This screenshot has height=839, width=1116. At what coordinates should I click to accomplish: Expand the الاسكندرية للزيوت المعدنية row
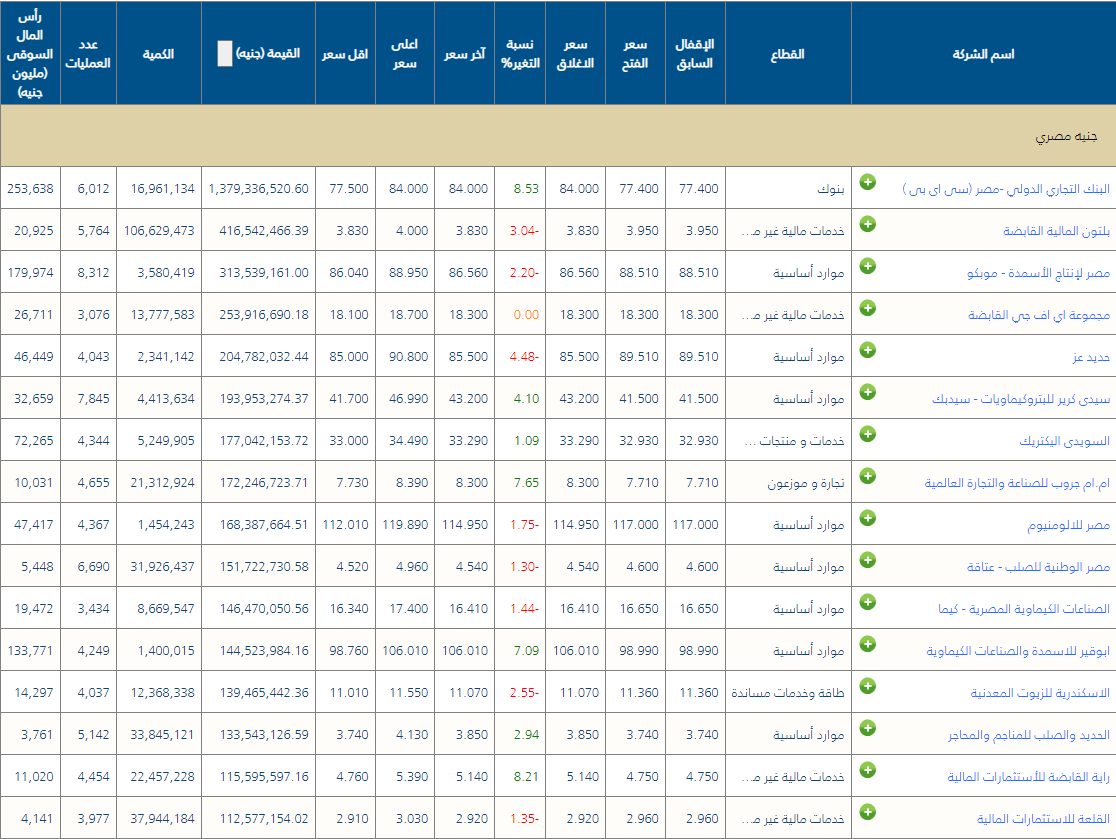click(x=868, y=686)
